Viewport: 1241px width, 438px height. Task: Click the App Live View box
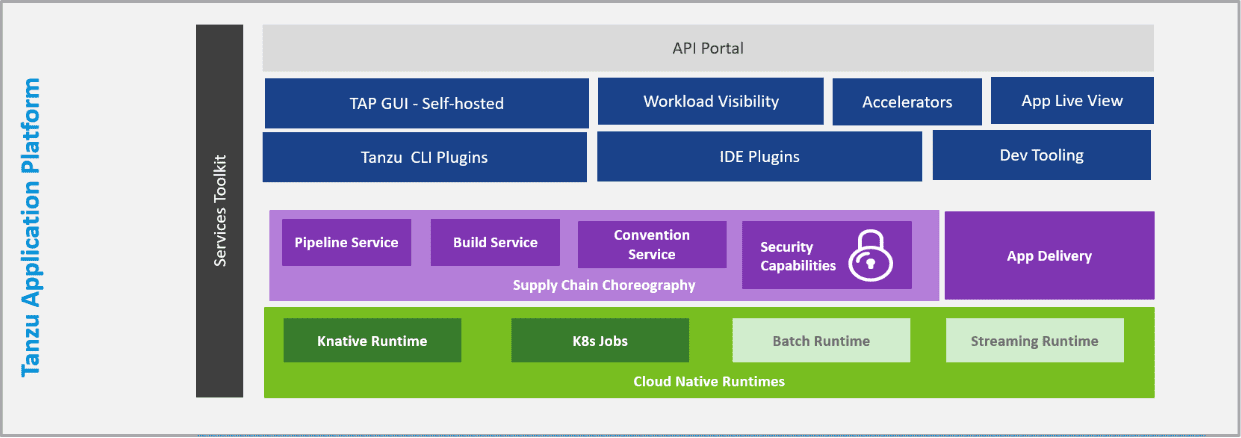coord(1072,100)
